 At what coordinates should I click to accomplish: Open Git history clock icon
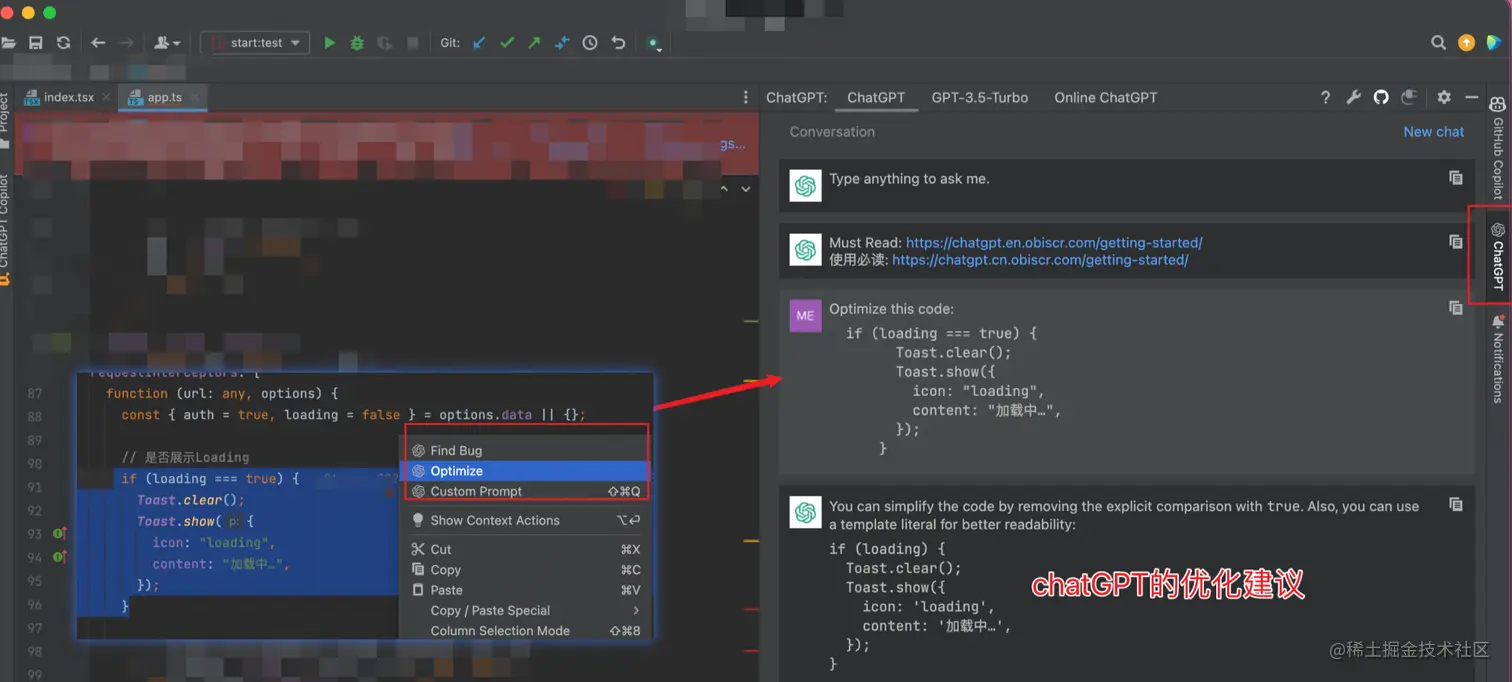(590, 43)
